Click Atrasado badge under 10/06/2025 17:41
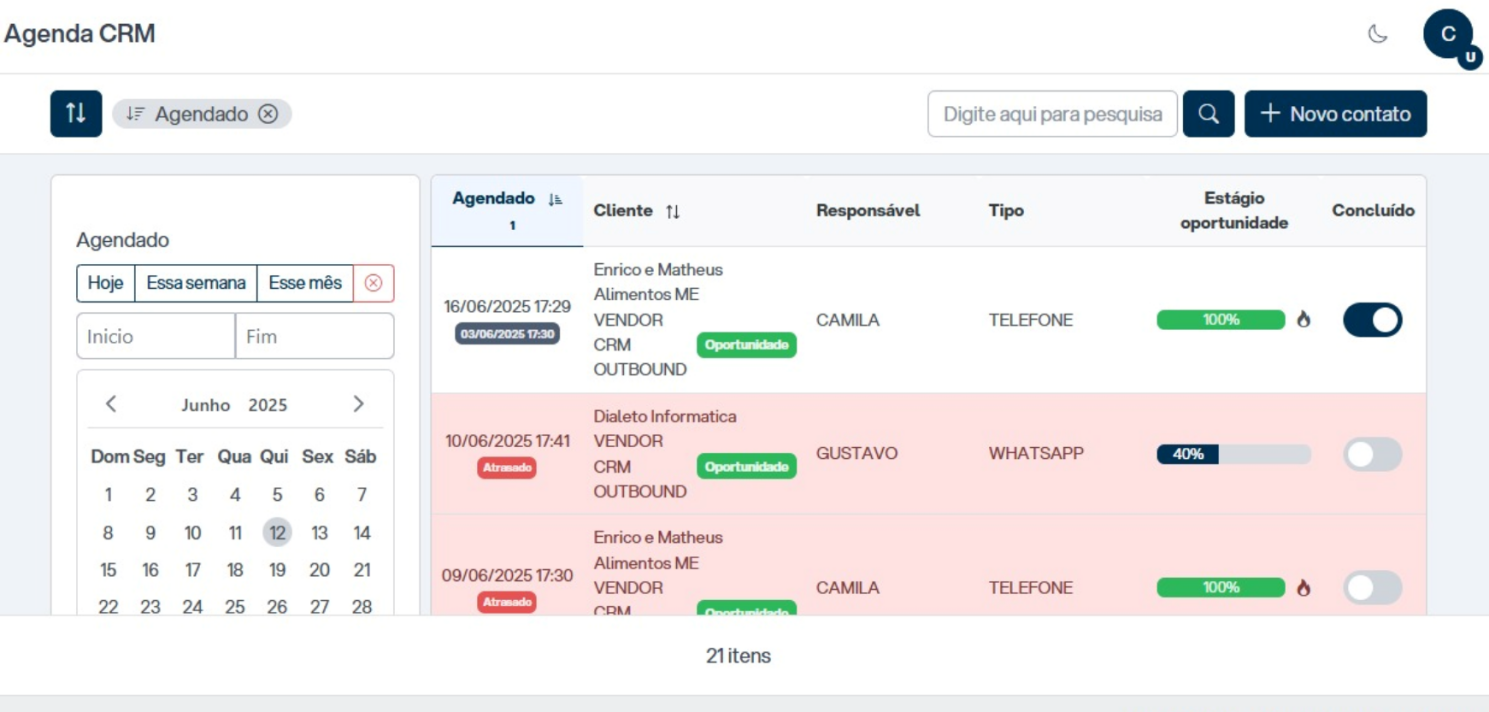 coord(507,467)
